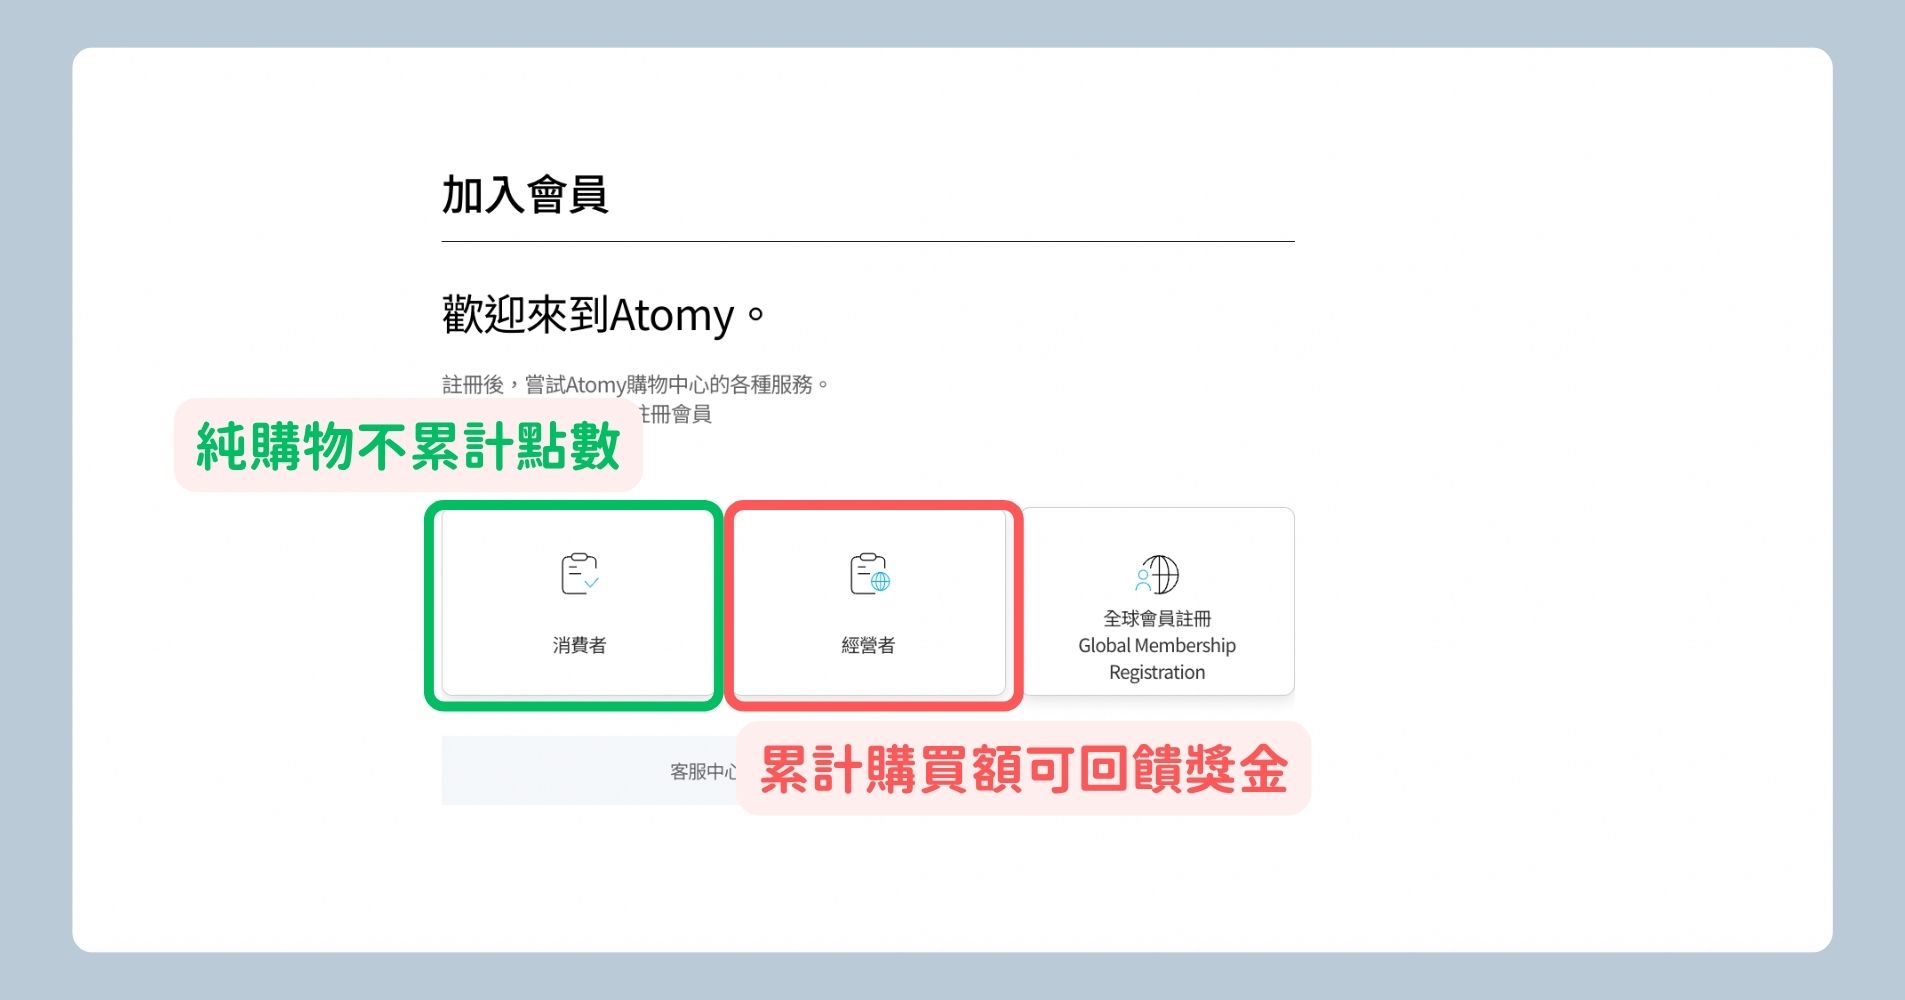The height and width of the screenshot is (1000, 1905).
Task: Open the 消費者 registration option via its icon
Action: tap(578, 573)
